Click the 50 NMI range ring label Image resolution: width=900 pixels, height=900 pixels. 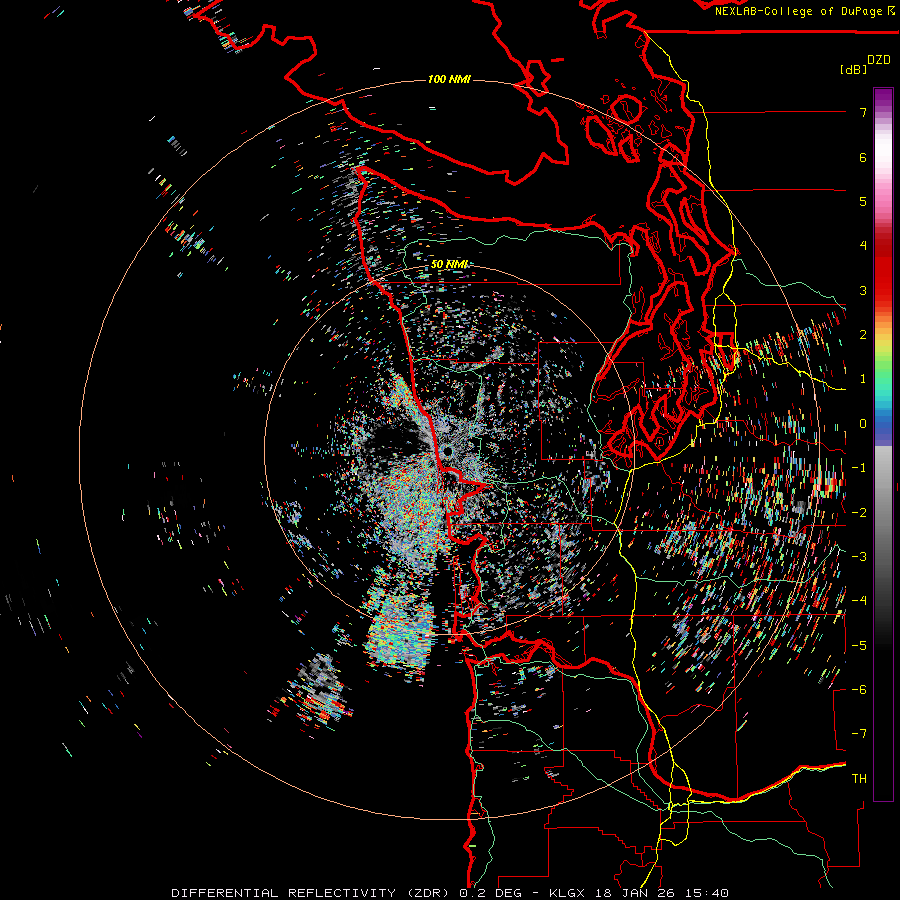[449, 264]
